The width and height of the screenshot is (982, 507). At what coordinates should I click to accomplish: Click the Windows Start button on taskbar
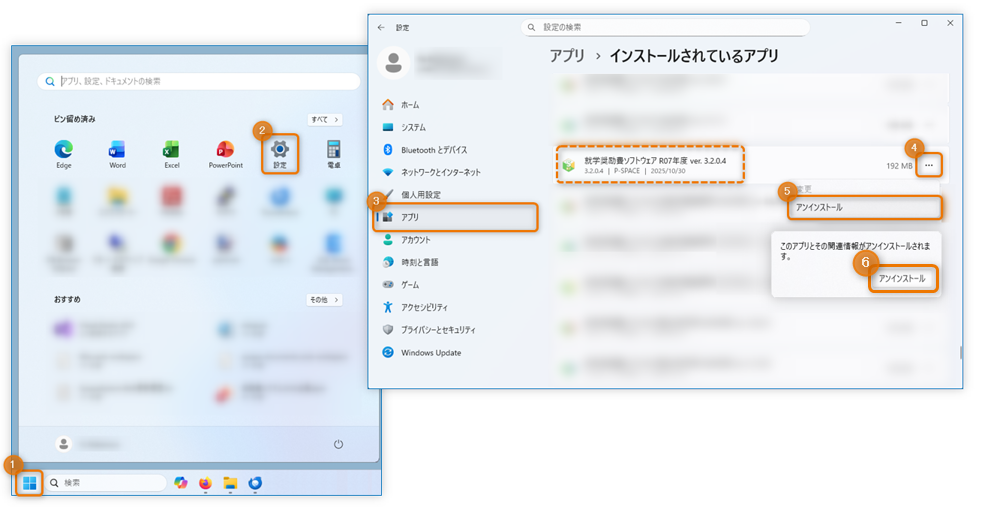coord(29,483)
